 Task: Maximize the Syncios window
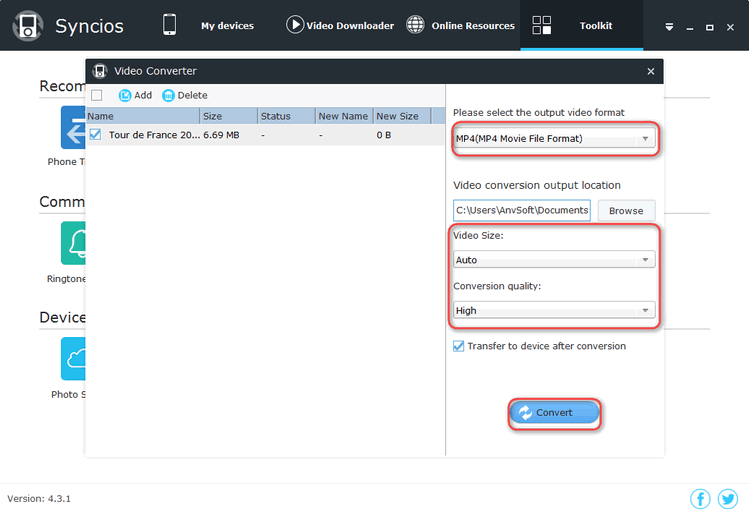point(710,28)
